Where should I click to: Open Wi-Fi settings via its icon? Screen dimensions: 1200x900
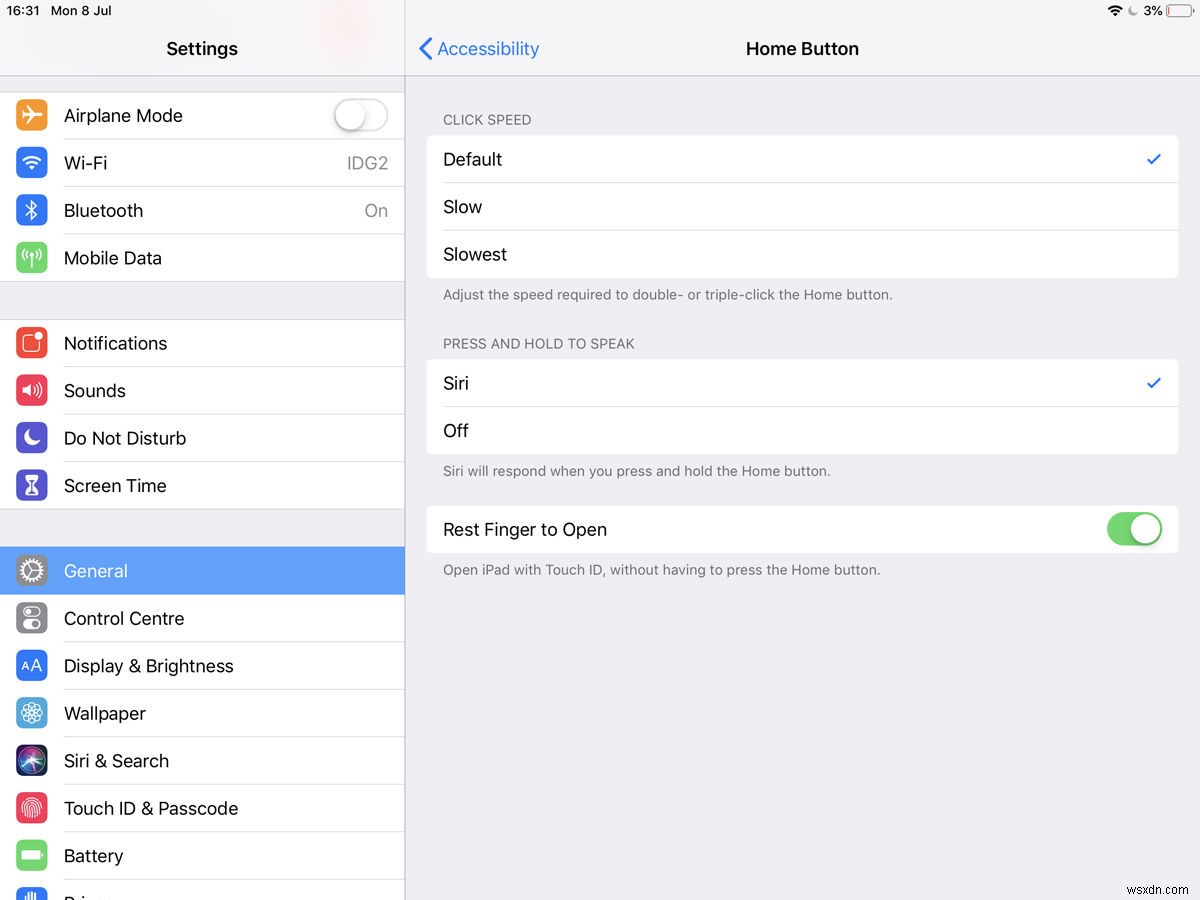(x=31, y=163)
